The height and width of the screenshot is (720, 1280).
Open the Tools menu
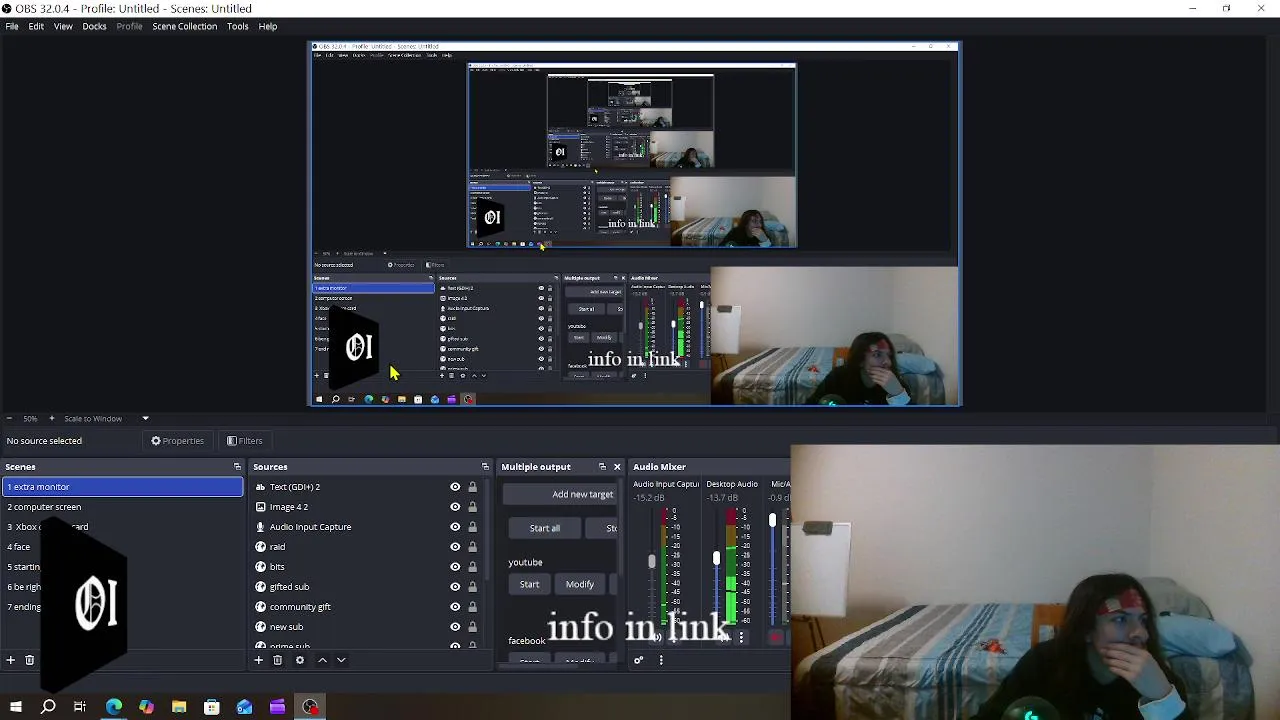[x=238, y=26]
